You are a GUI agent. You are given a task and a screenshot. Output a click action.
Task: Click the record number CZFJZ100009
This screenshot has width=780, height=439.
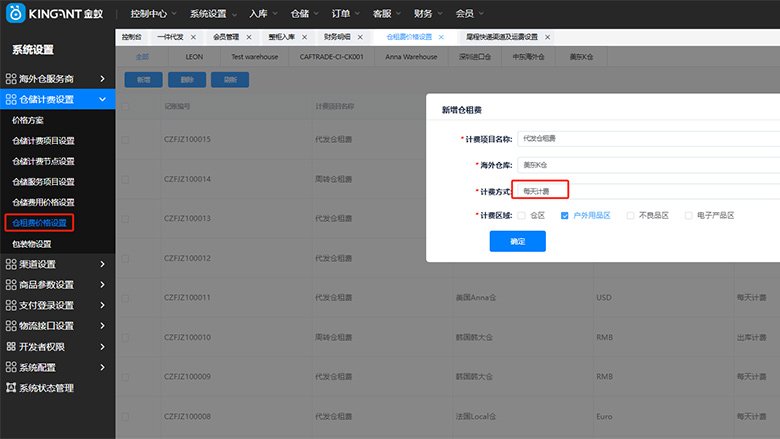(187, 377)
